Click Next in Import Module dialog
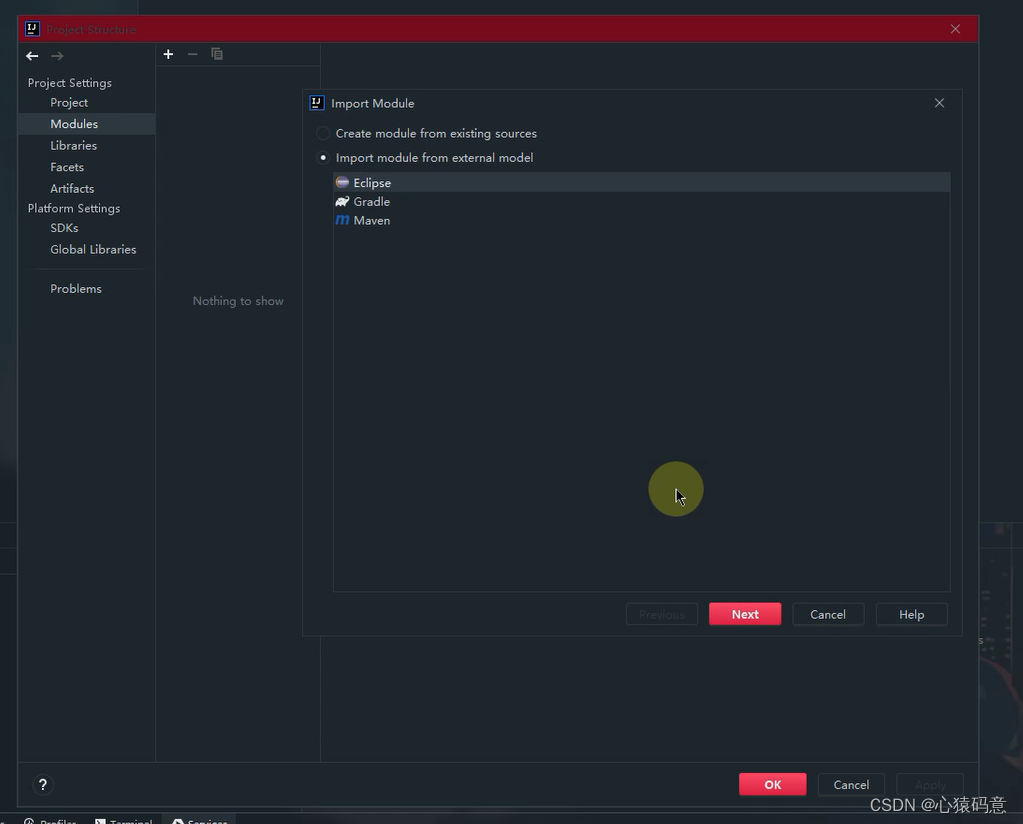1023x824 pixels. pos(745,614)
